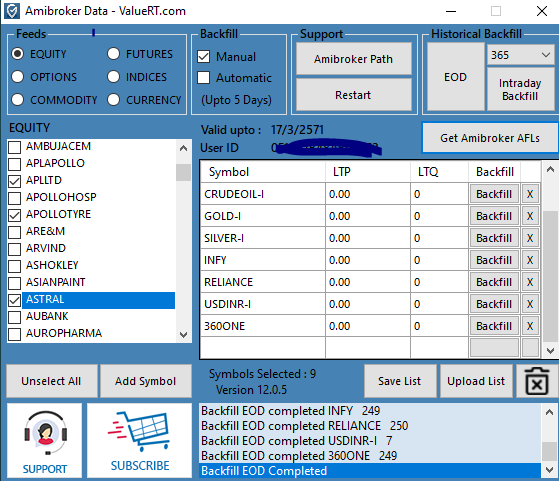Enable the Automatic backfill checkbox

[204, 77]
